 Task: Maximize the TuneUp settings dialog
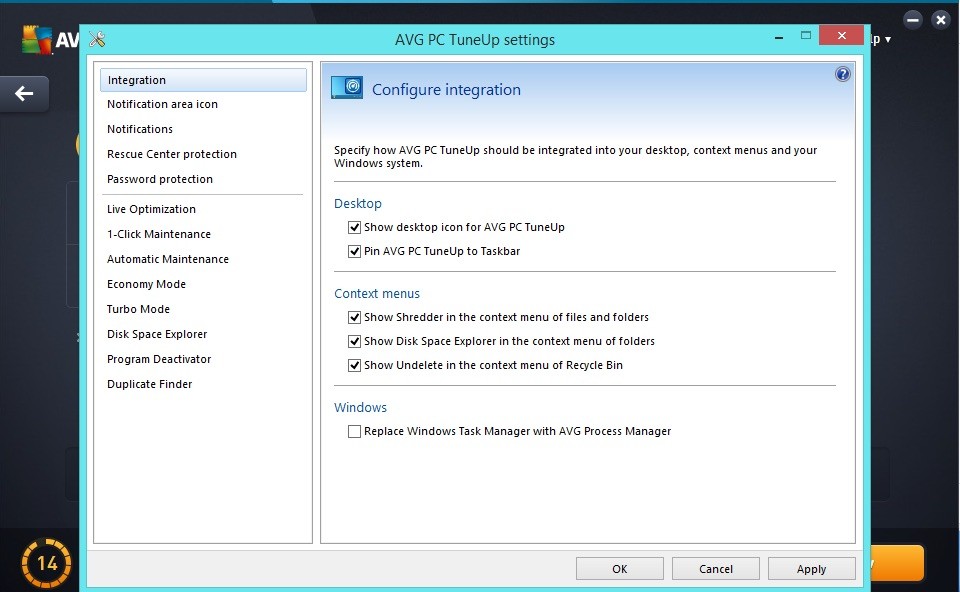(x=806, y=36)
